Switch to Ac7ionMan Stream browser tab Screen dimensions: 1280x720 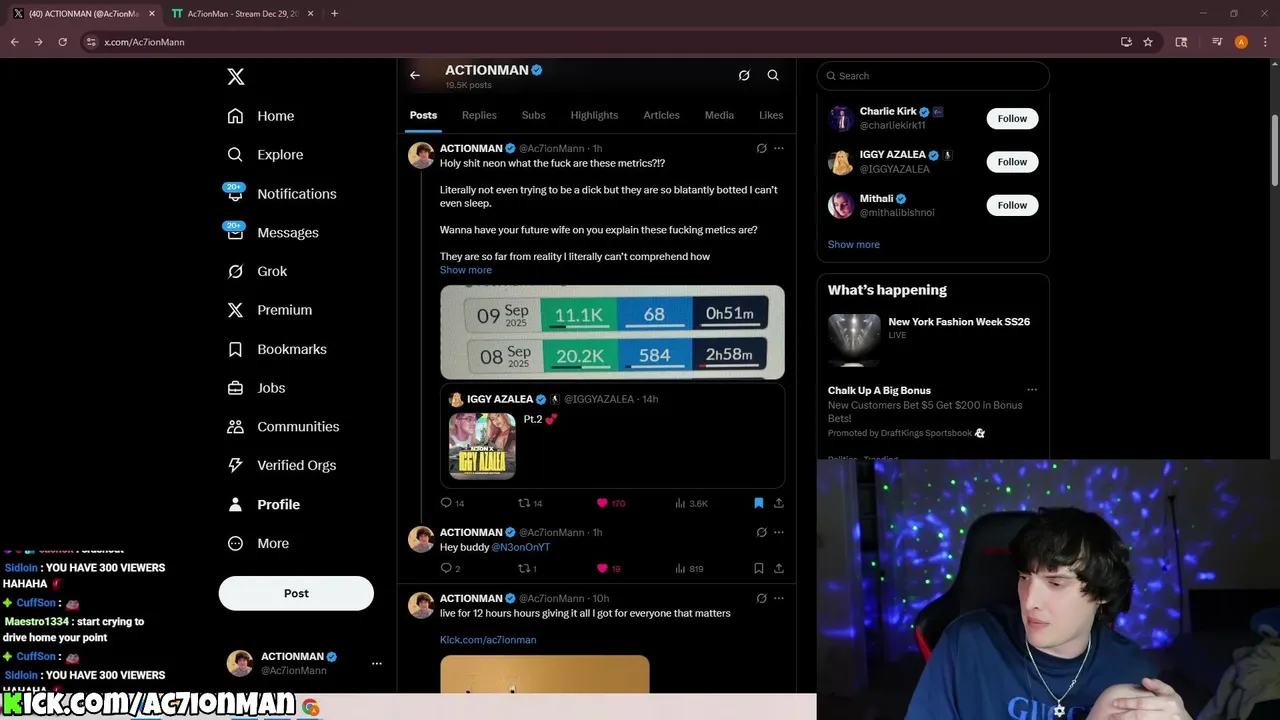[x=243, y=14]
